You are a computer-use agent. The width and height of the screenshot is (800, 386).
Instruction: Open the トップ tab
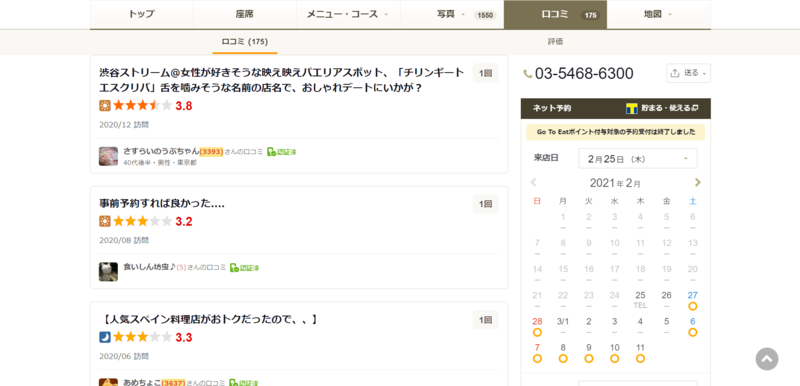[141, 14]
